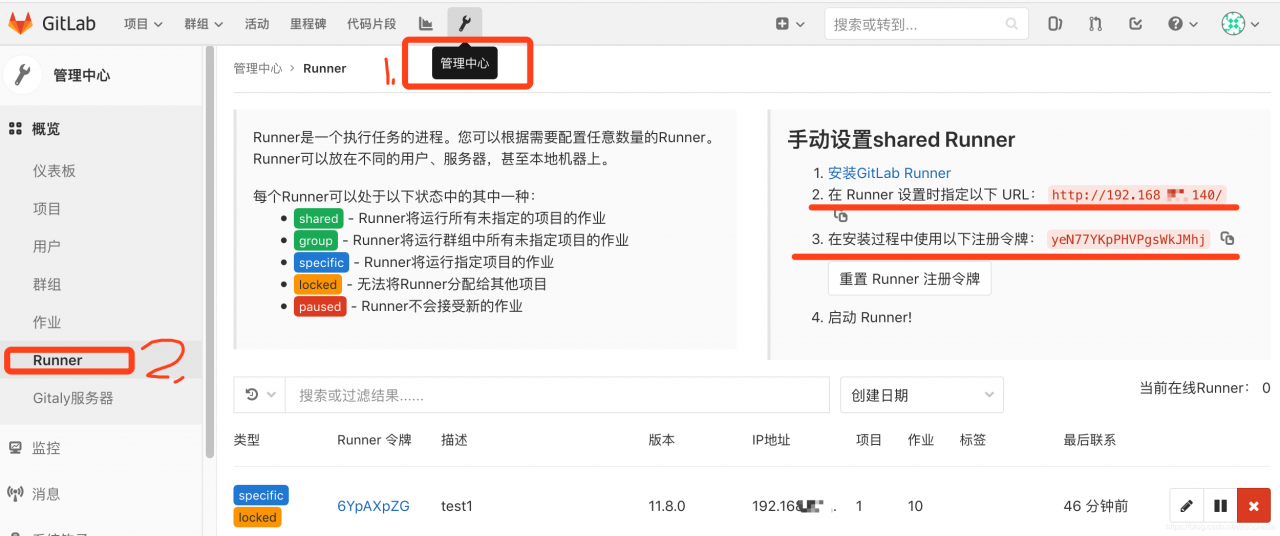The width and height of the screenshot is (1280, 536).
Task: Click the 46 分钟前 last contact cell
Action: coord(1096,506)
